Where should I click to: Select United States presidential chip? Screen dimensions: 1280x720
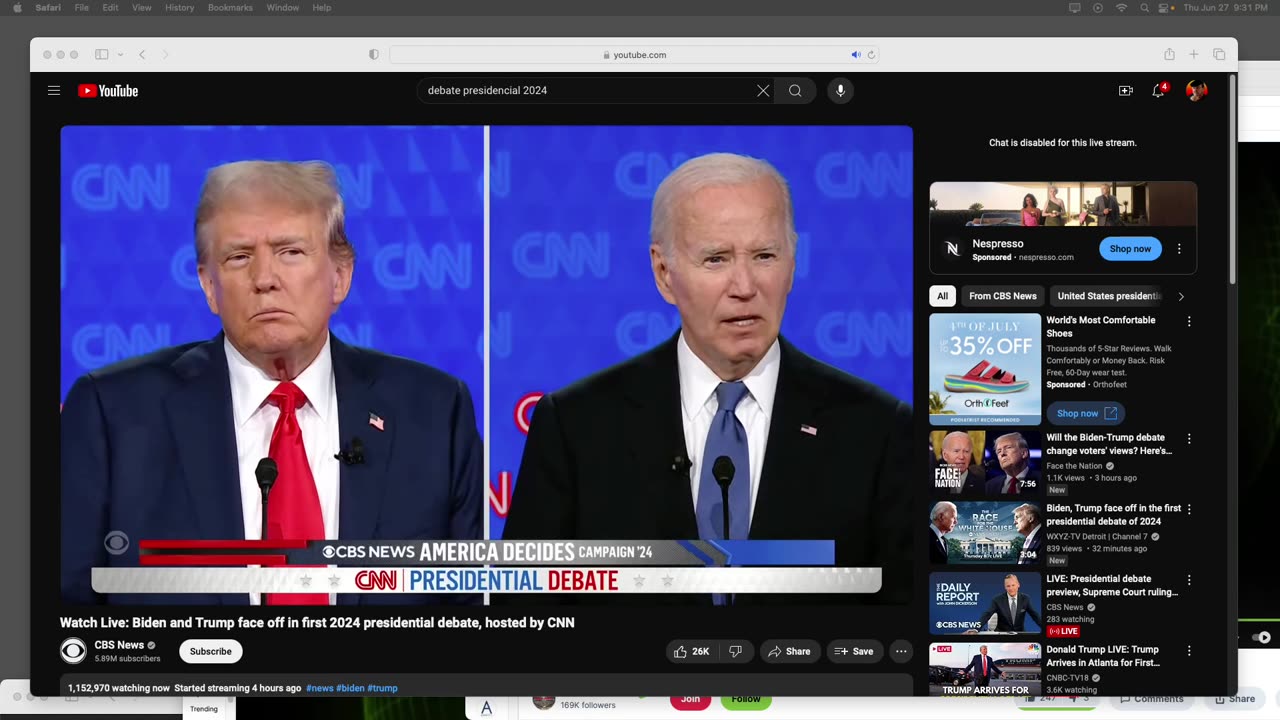coord(1109,296)
